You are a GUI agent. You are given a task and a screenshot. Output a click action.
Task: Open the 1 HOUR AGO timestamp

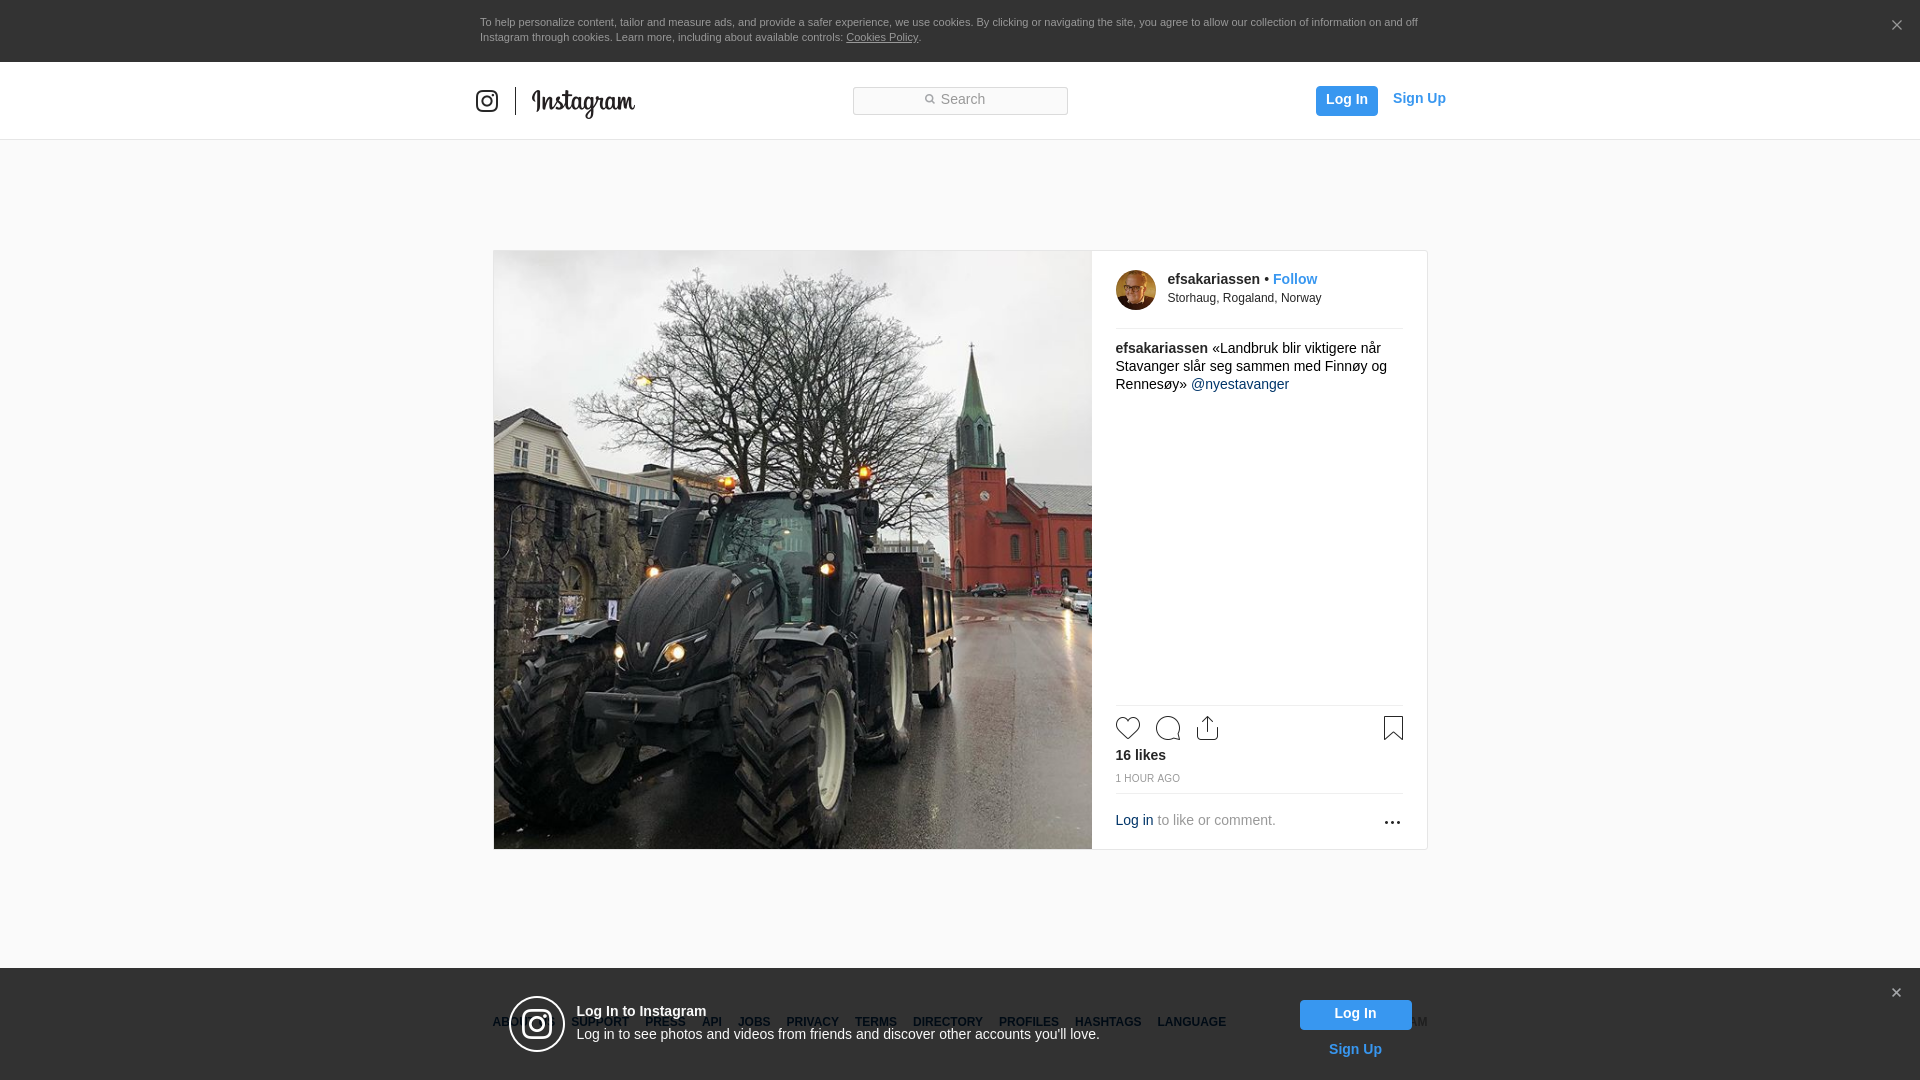[1148, 778]
